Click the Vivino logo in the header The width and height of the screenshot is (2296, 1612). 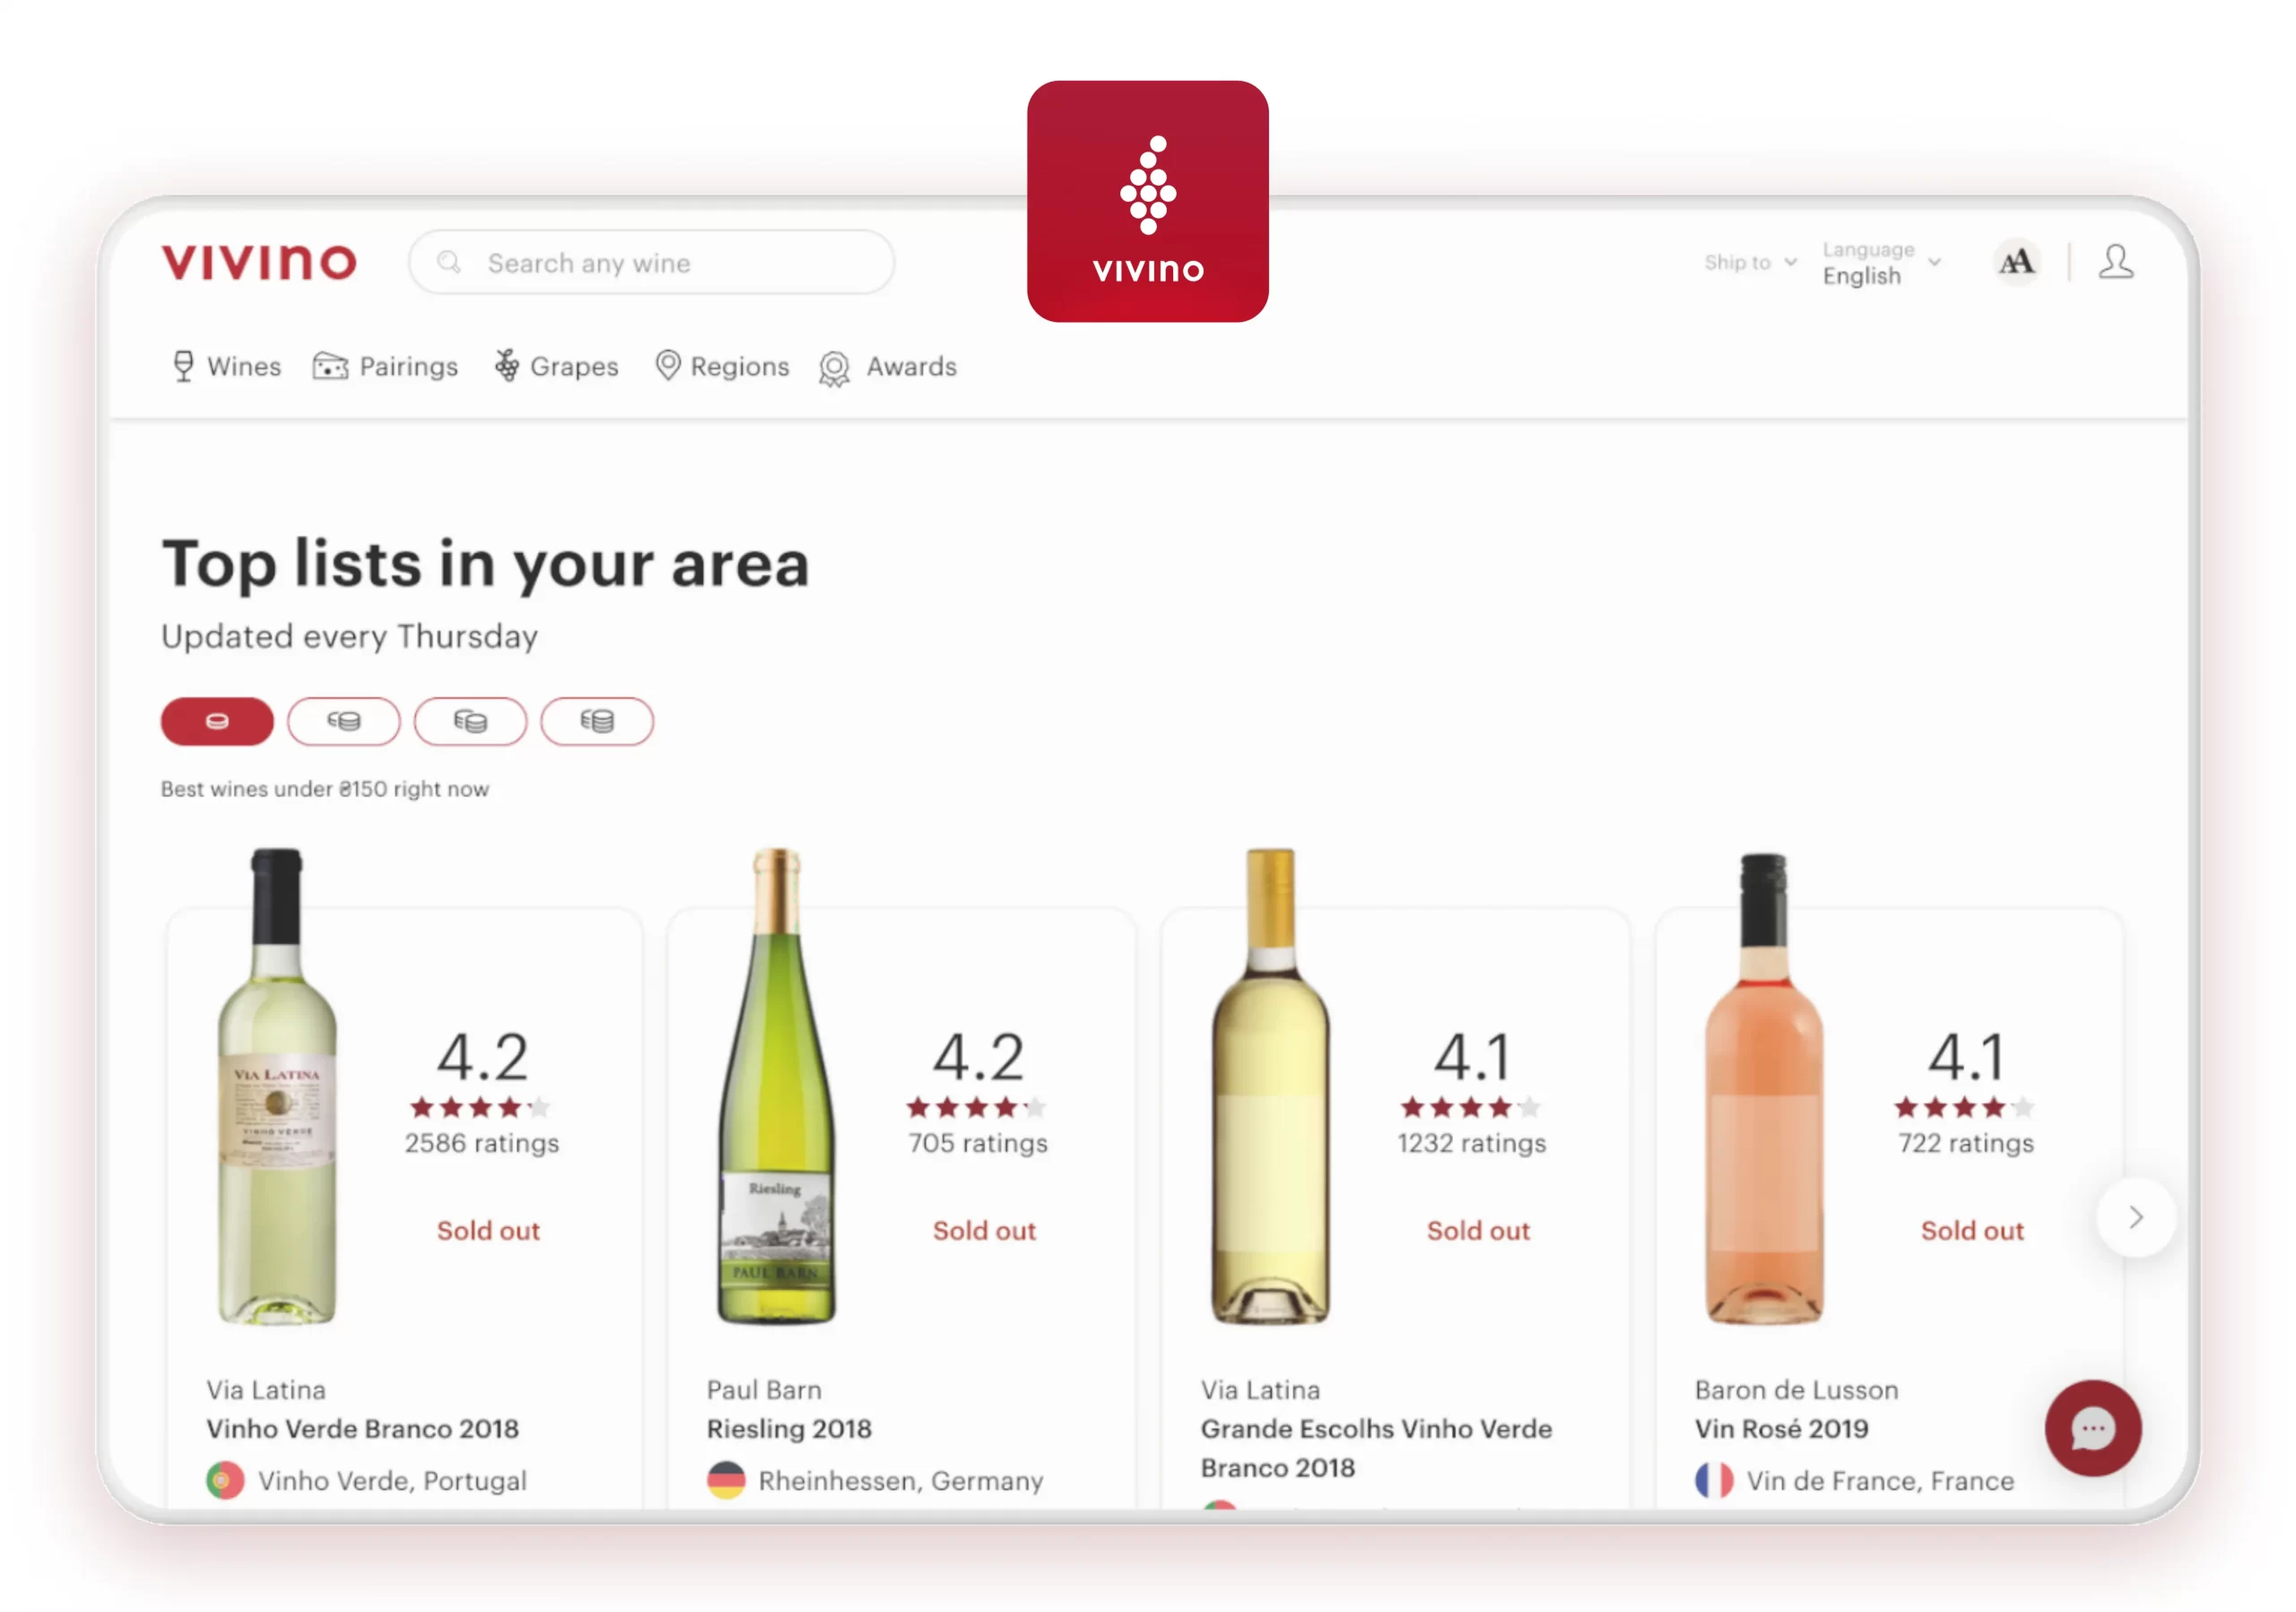(x=259, y=262)
